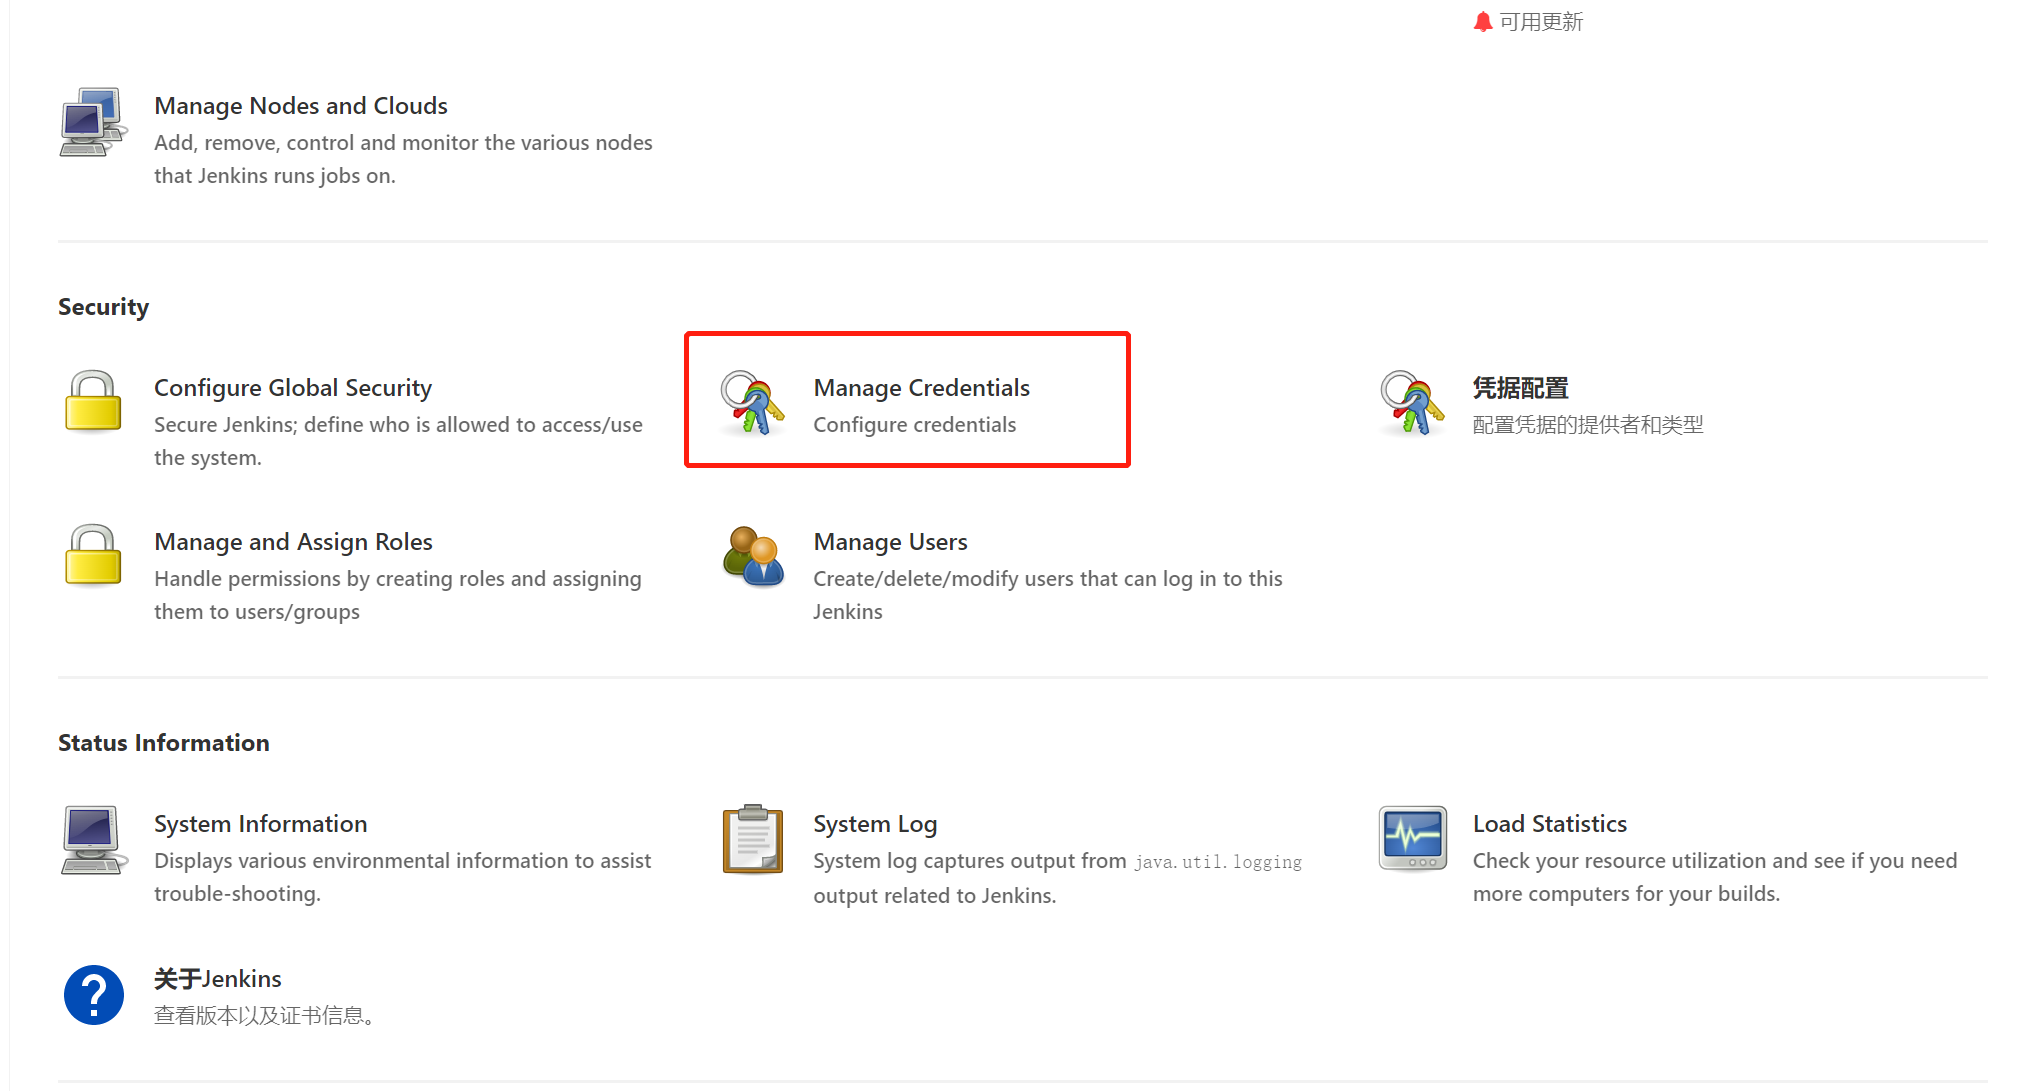Click the Security section heading
Image resolution: width=2019 pixels, height=1091 pixels.
[x=103, y=307]
